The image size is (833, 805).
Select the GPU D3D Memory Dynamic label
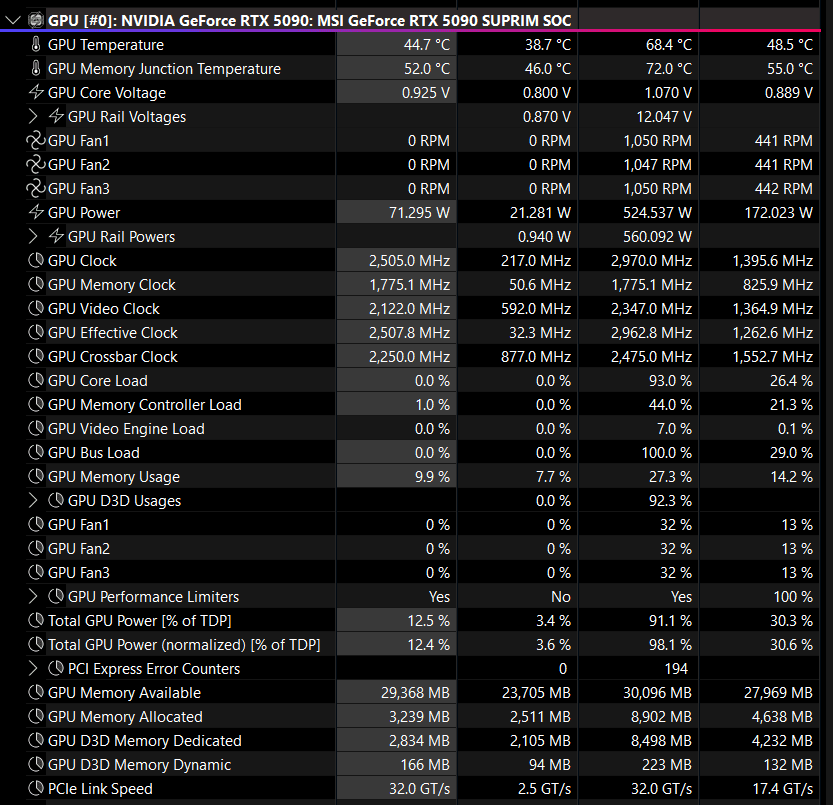coord(139,765)
